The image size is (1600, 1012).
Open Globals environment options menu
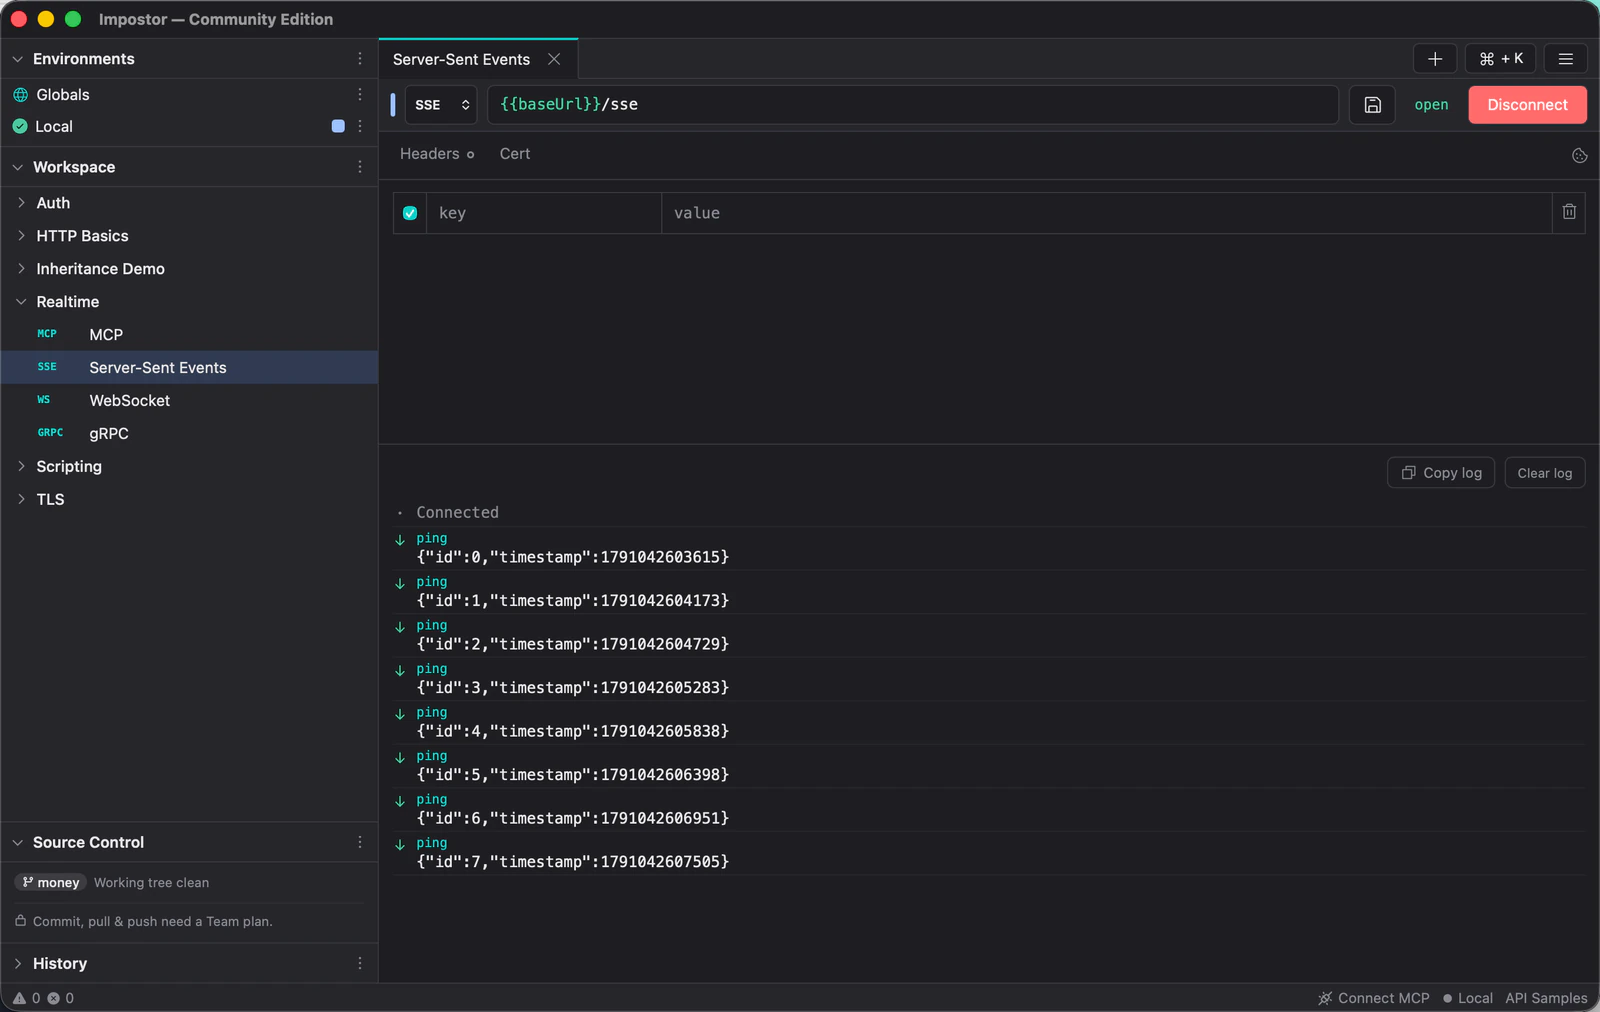point(360,94)
